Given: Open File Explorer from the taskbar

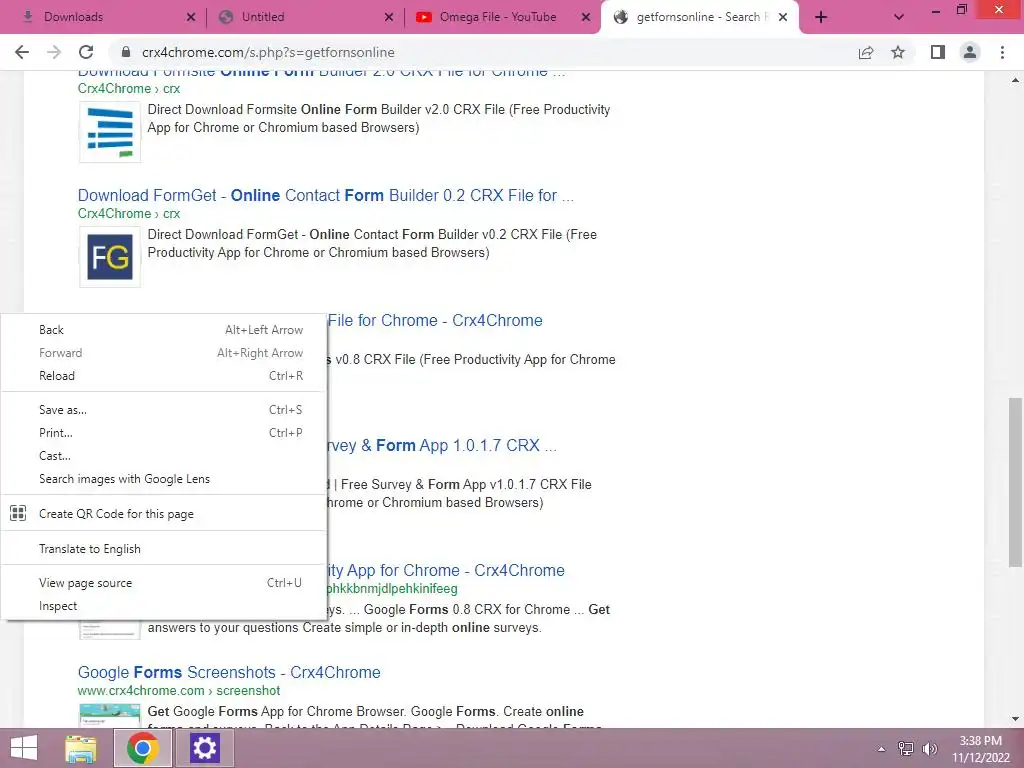Looking at the screenshot, I should pos(81,748).
